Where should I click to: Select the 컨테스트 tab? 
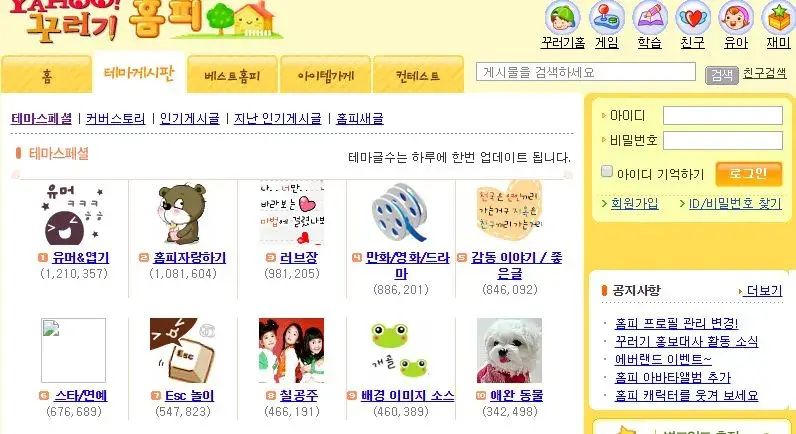[418, 75]
